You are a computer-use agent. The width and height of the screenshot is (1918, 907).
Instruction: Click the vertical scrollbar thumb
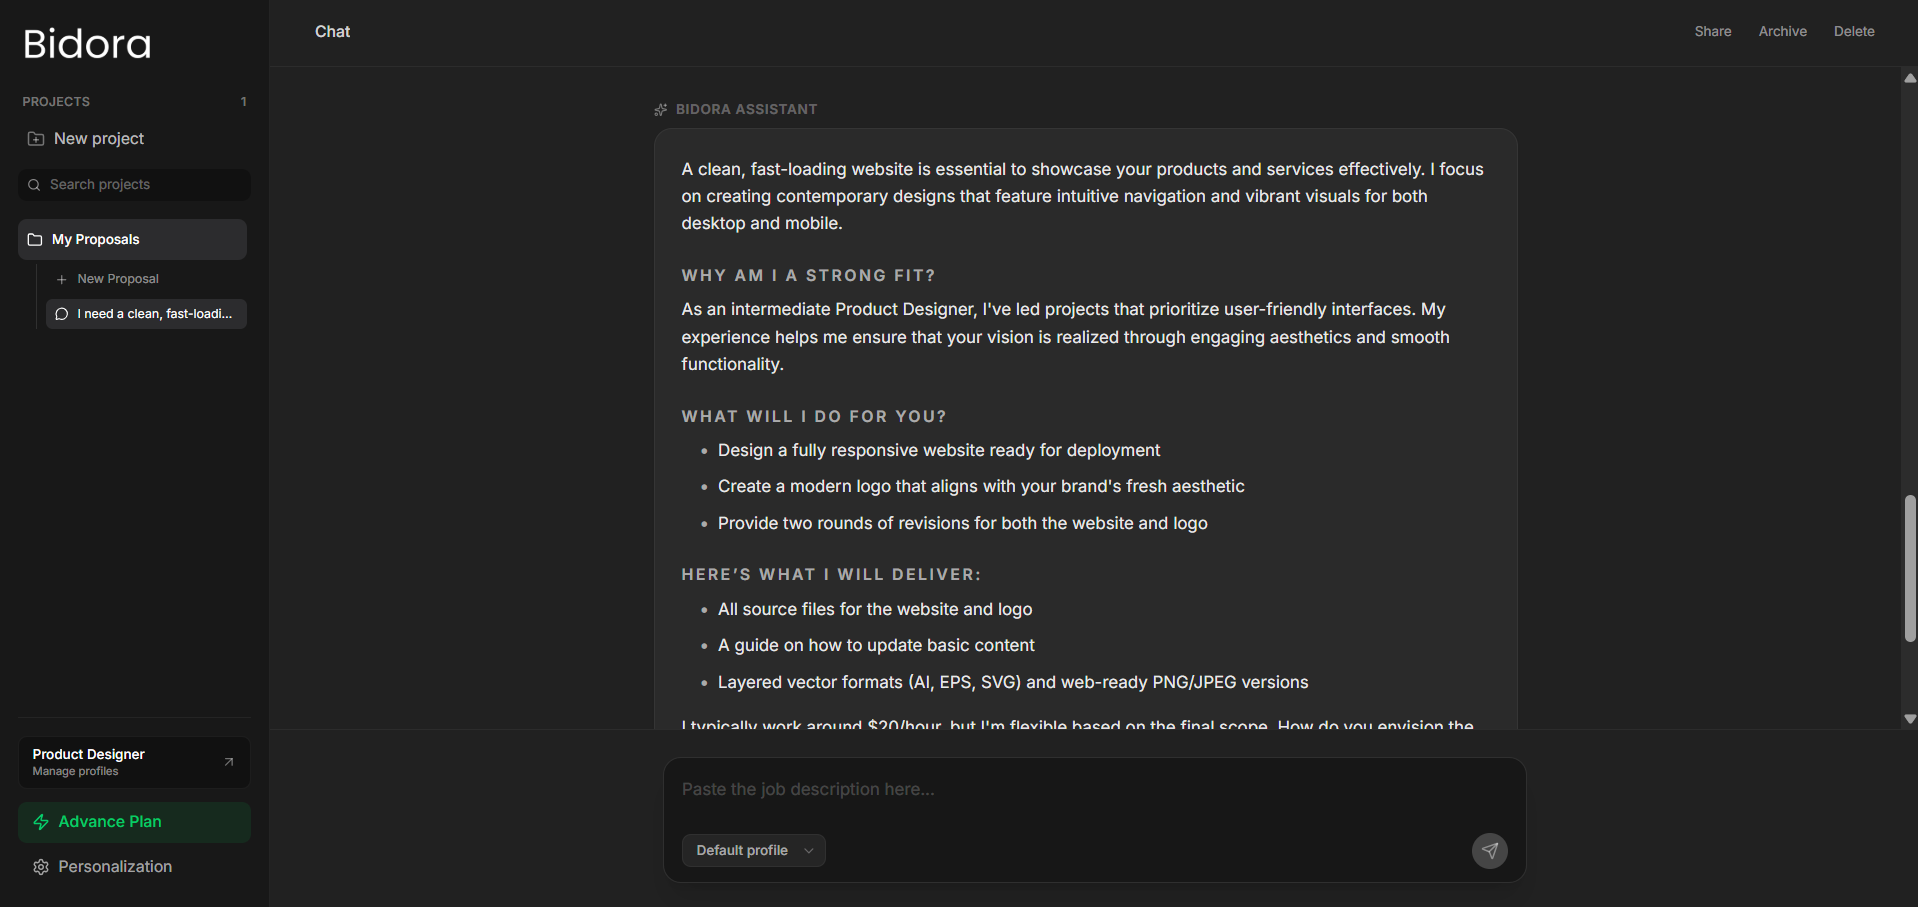(x=1910, y=568)
